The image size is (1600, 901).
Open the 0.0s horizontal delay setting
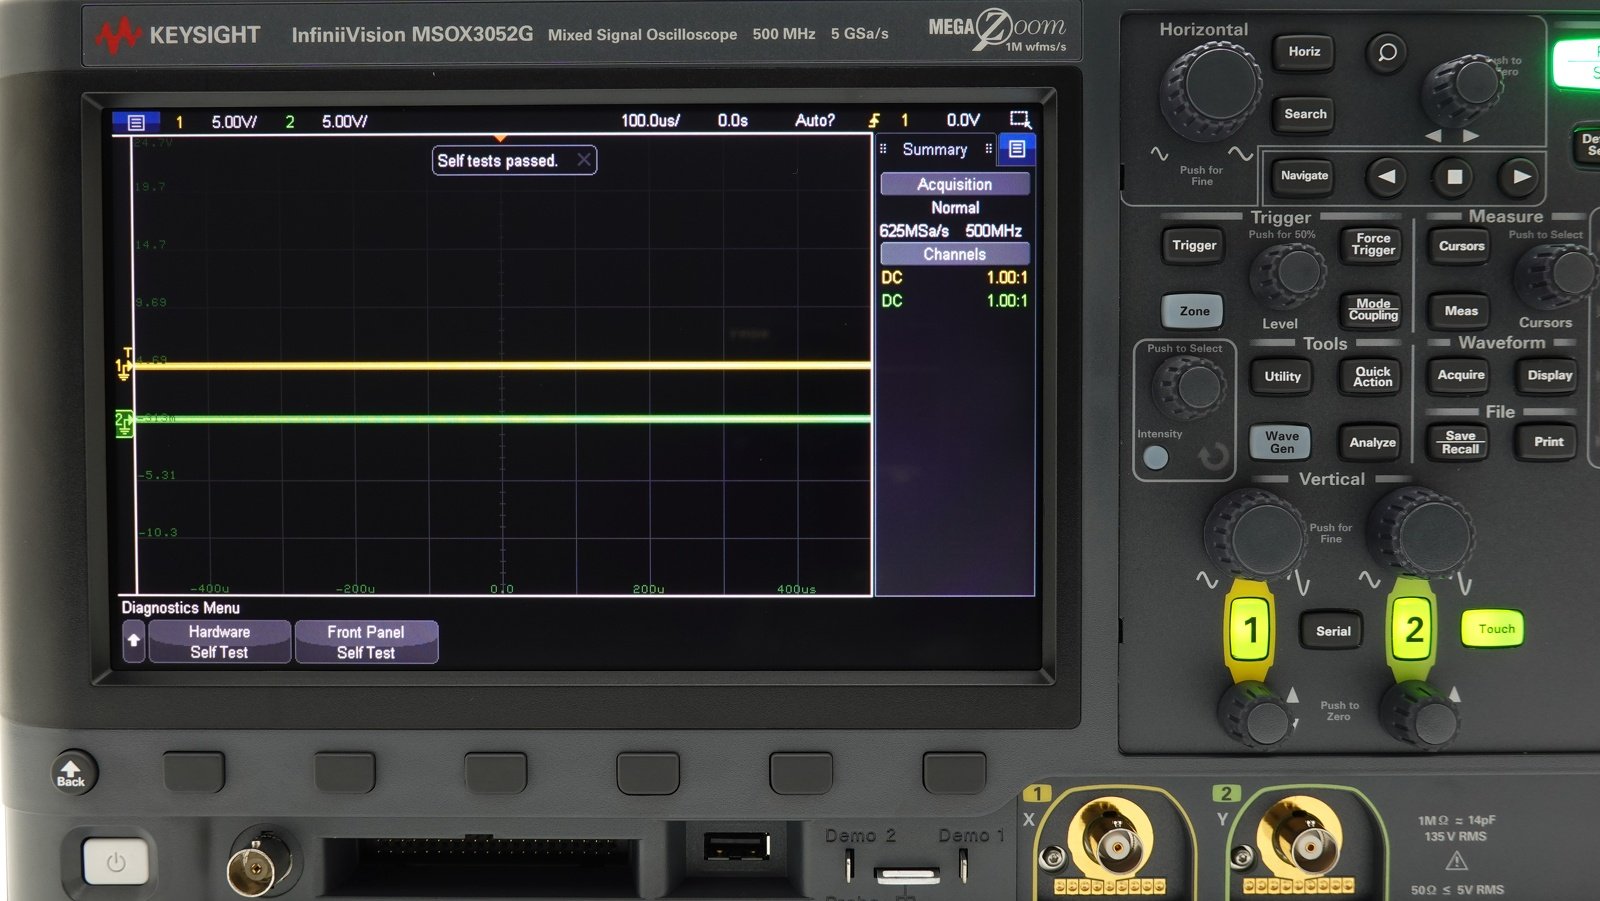[x=733, y=120]
